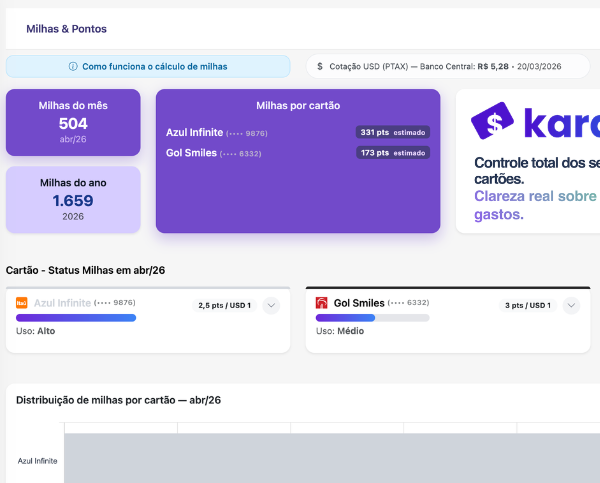
Task: Select the 'Milhas do ano' 1.659 card
Action: (73, 200)
